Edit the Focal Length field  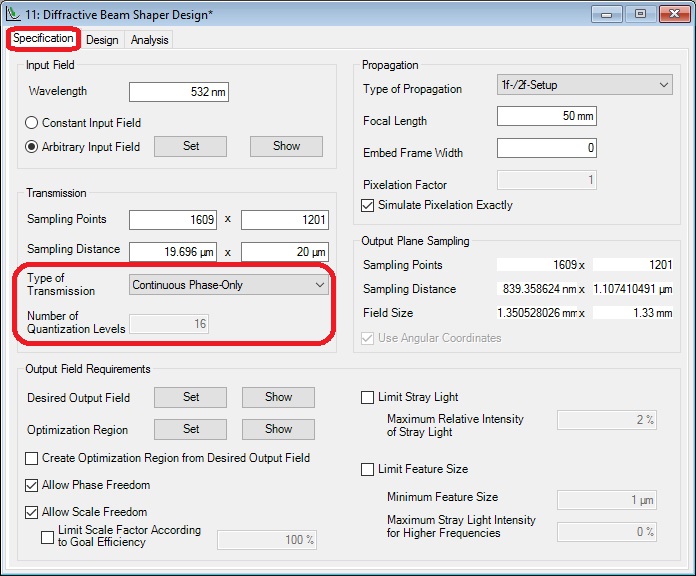click(546, 117)
